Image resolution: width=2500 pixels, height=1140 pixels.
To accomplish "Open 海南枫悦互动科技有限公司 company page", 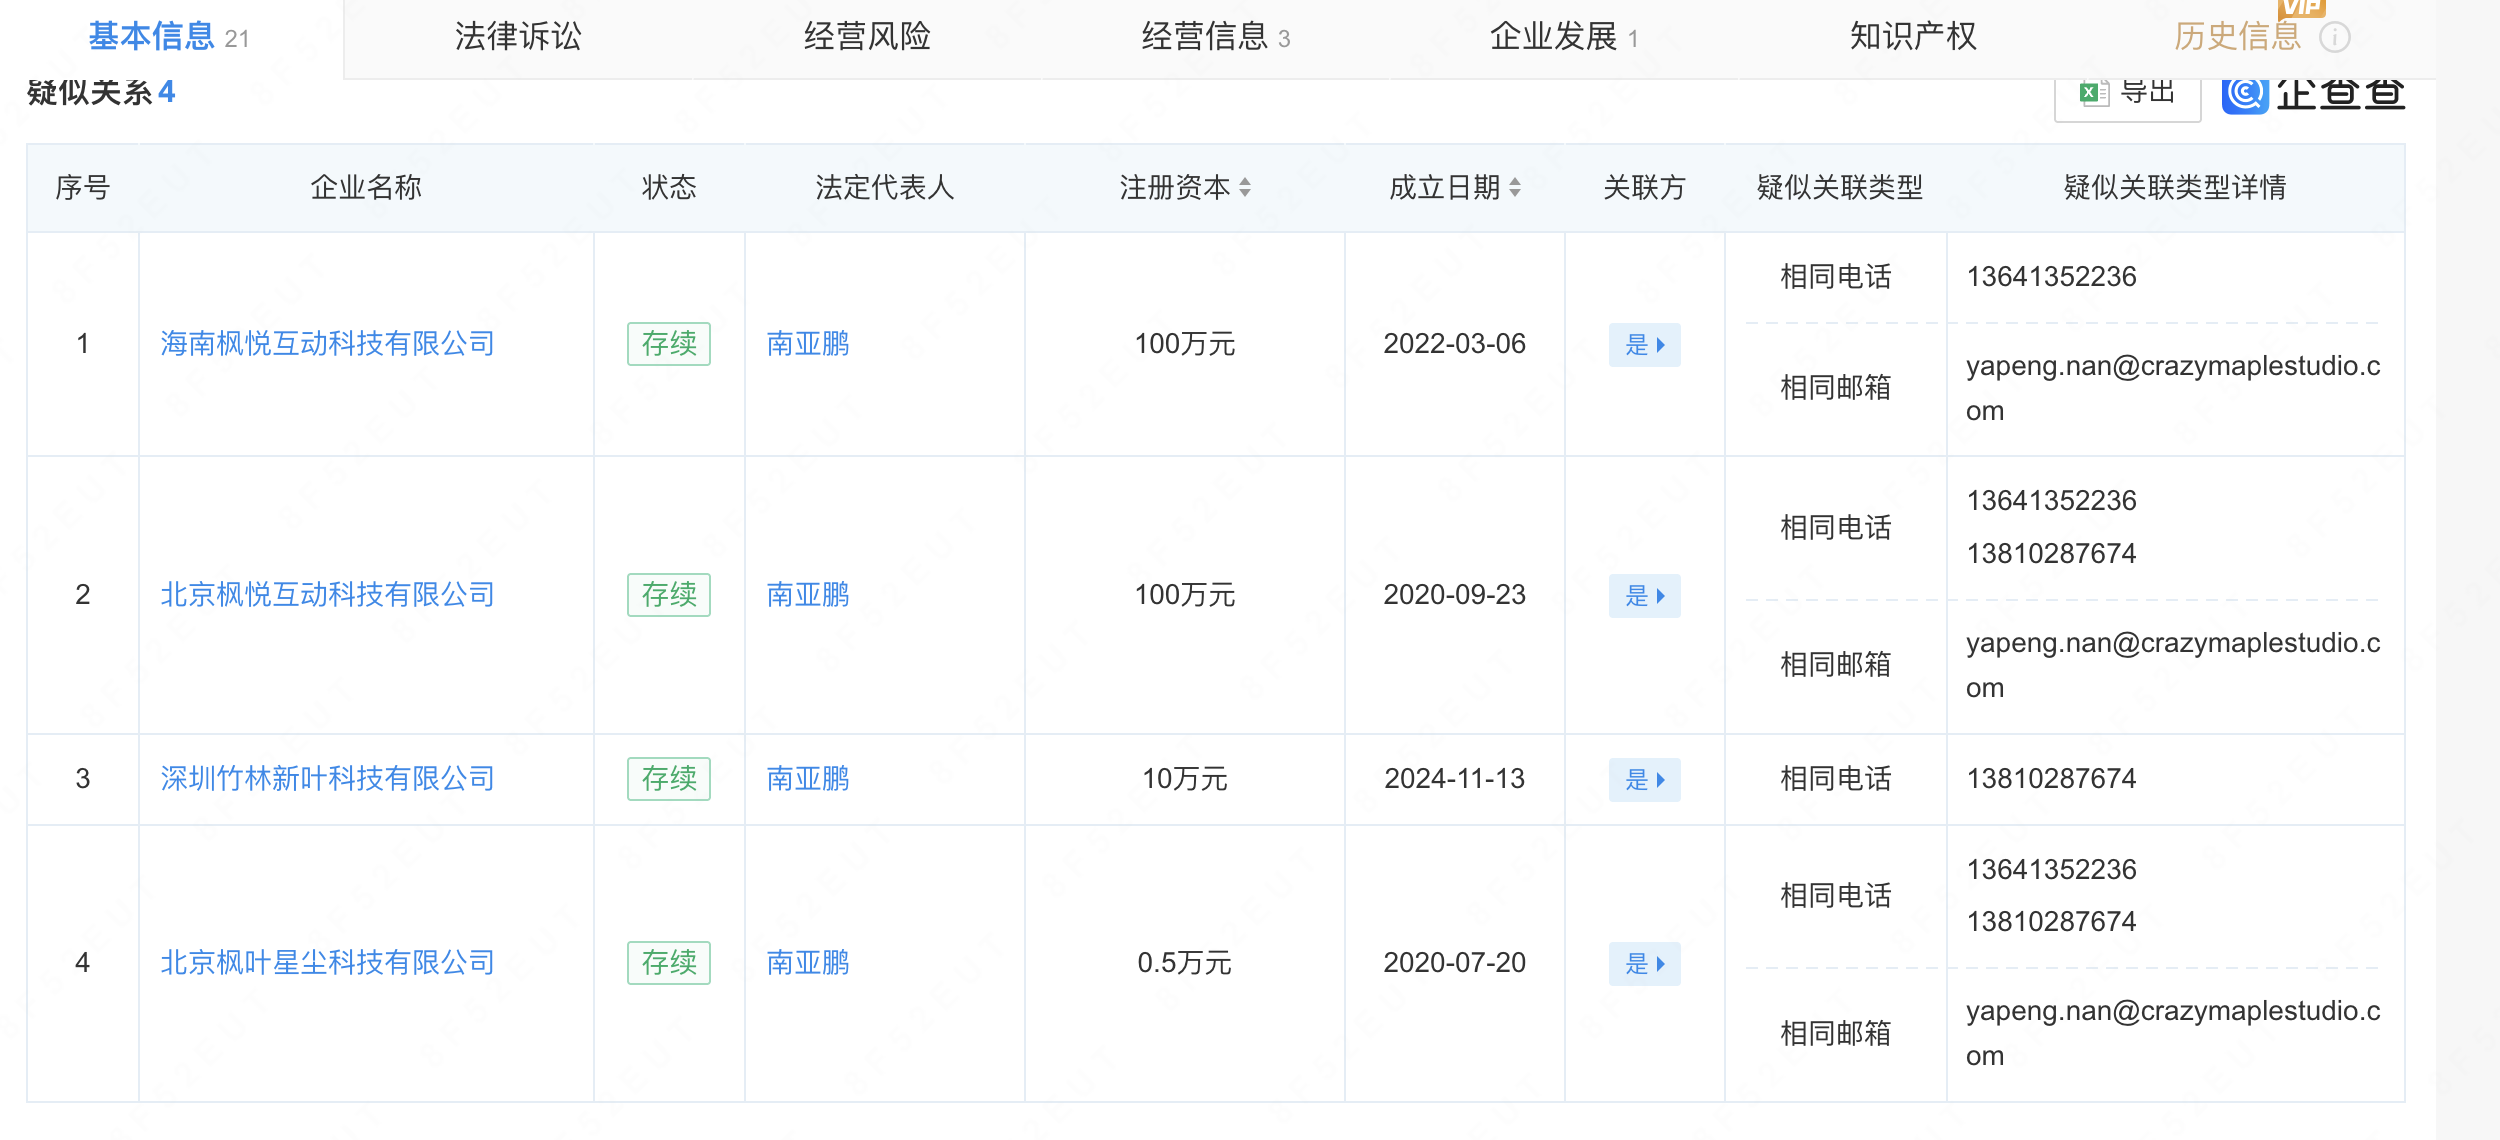I will (x=326, y=344).
